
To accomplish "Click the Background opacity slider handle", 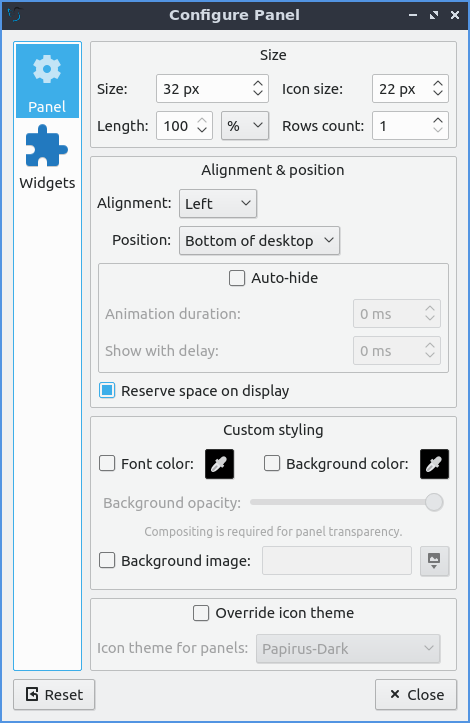I will (434, 502).
